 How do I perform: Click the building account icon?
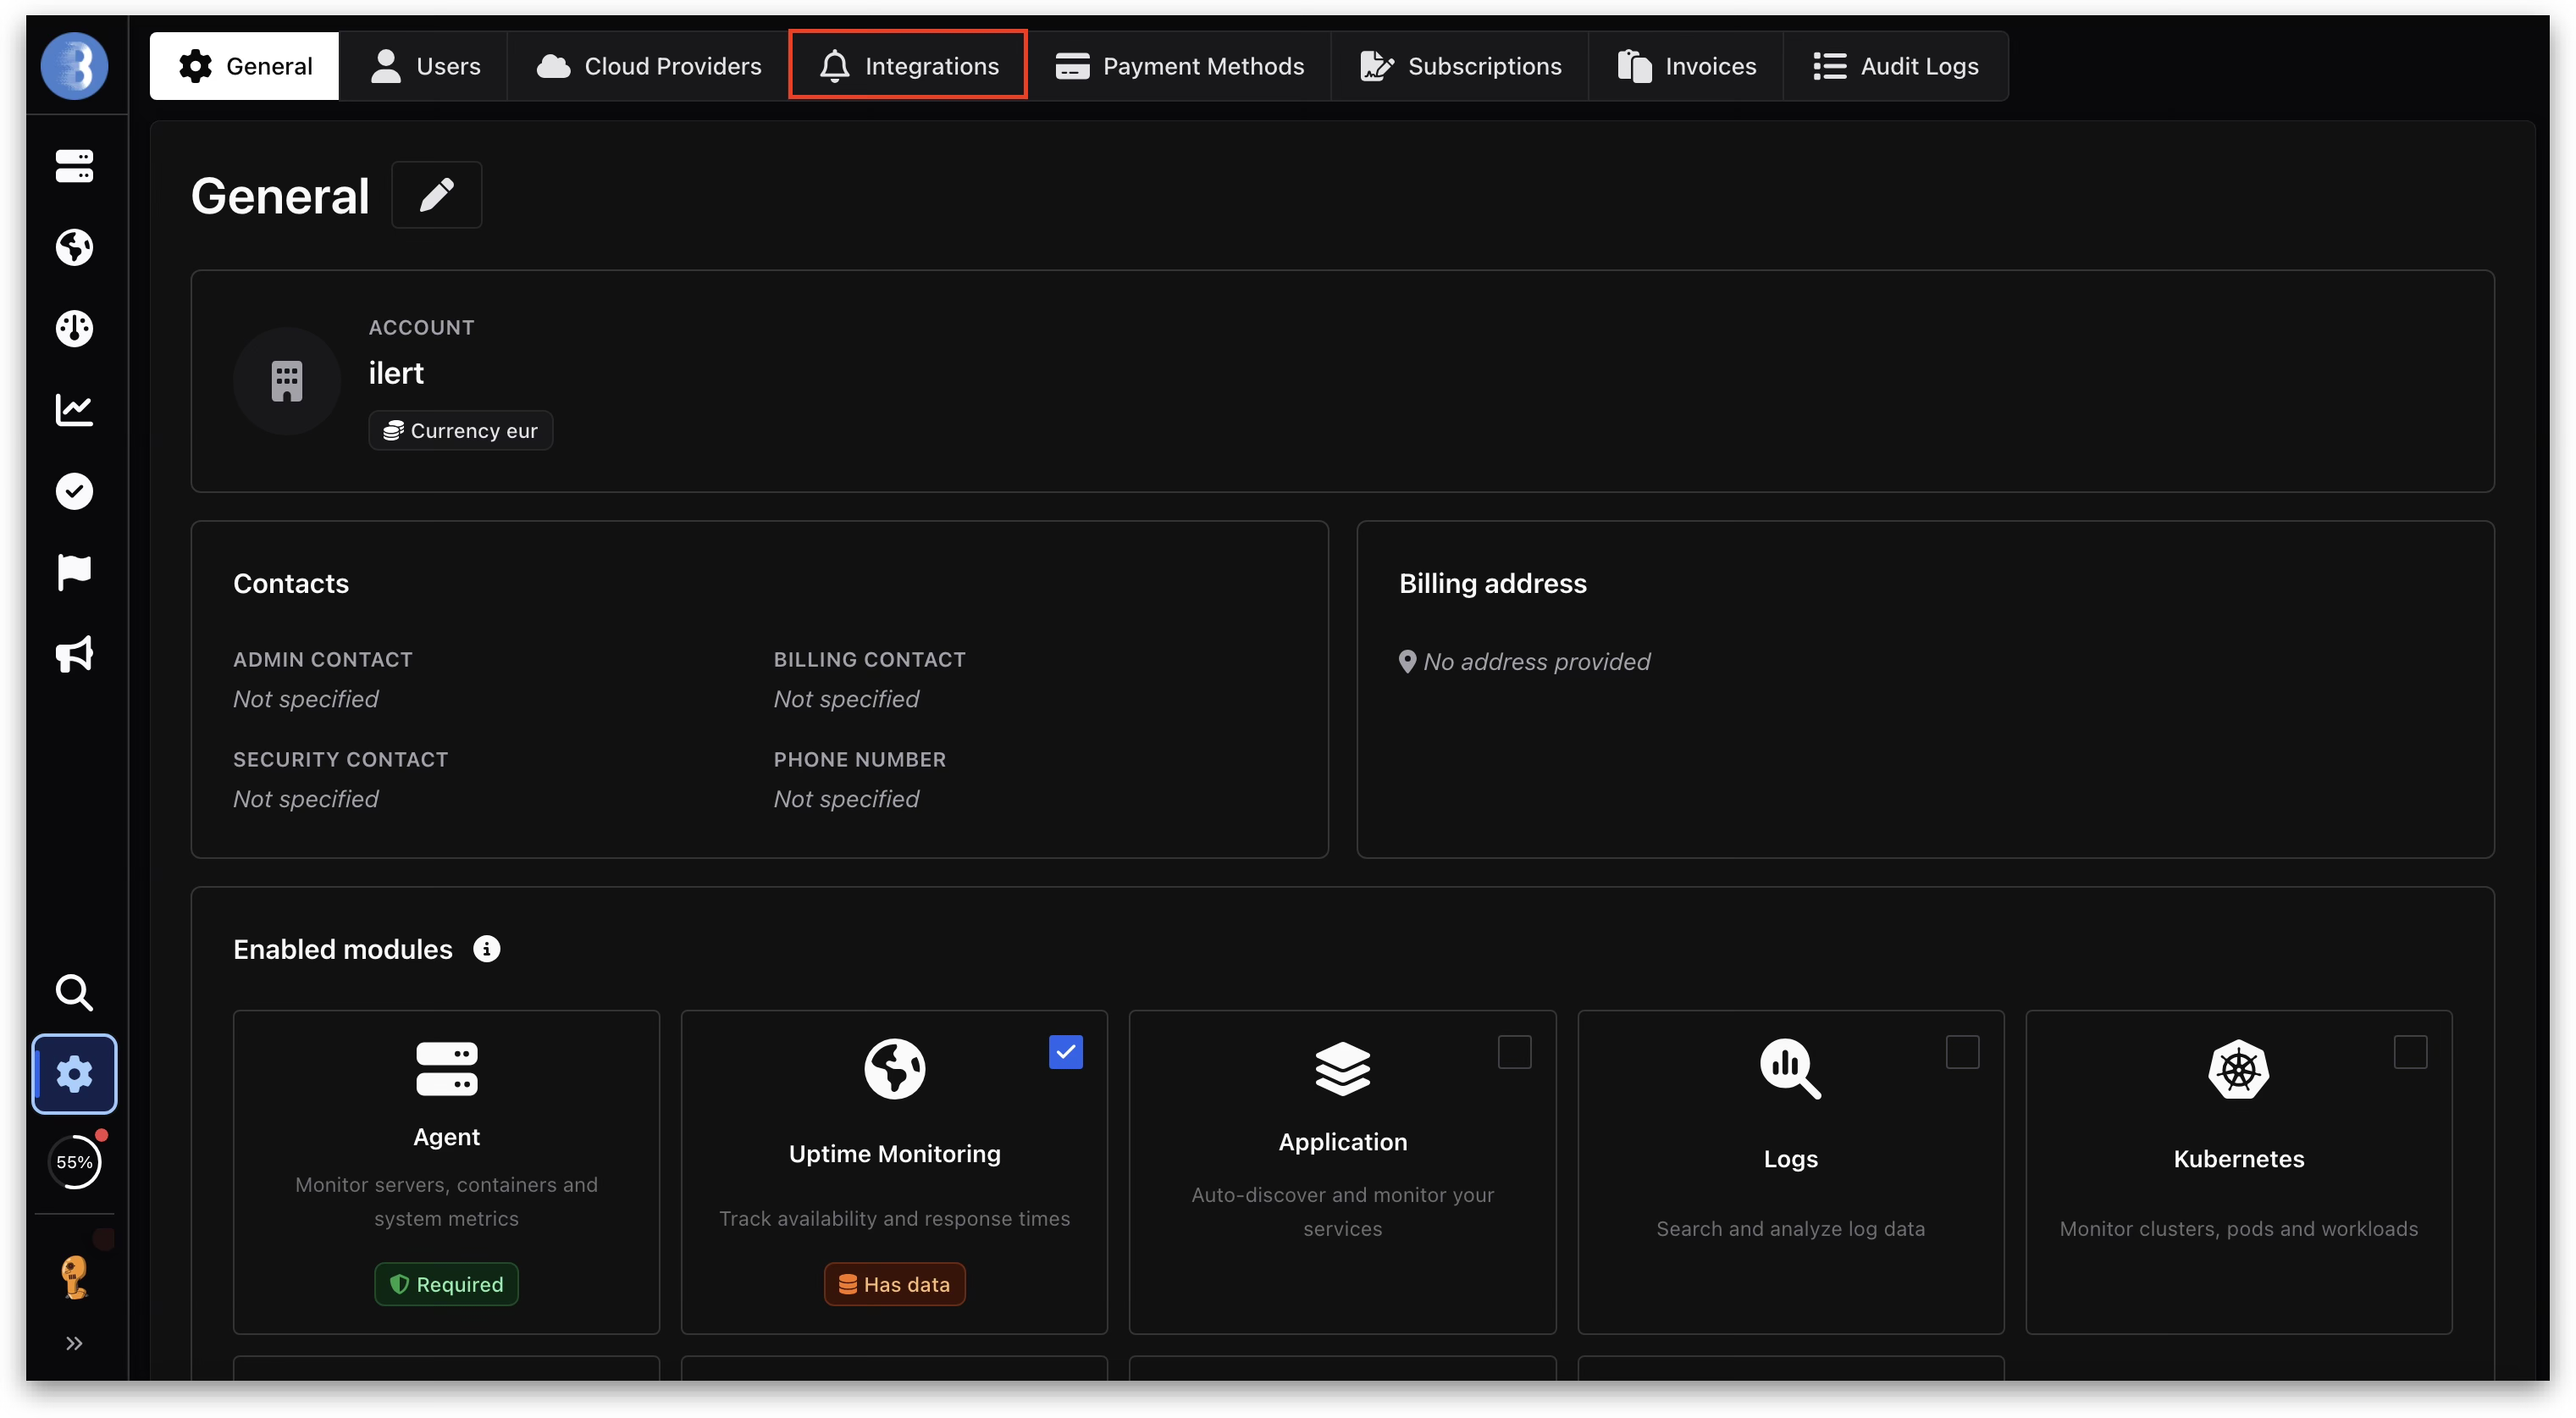tap(287, 381)
